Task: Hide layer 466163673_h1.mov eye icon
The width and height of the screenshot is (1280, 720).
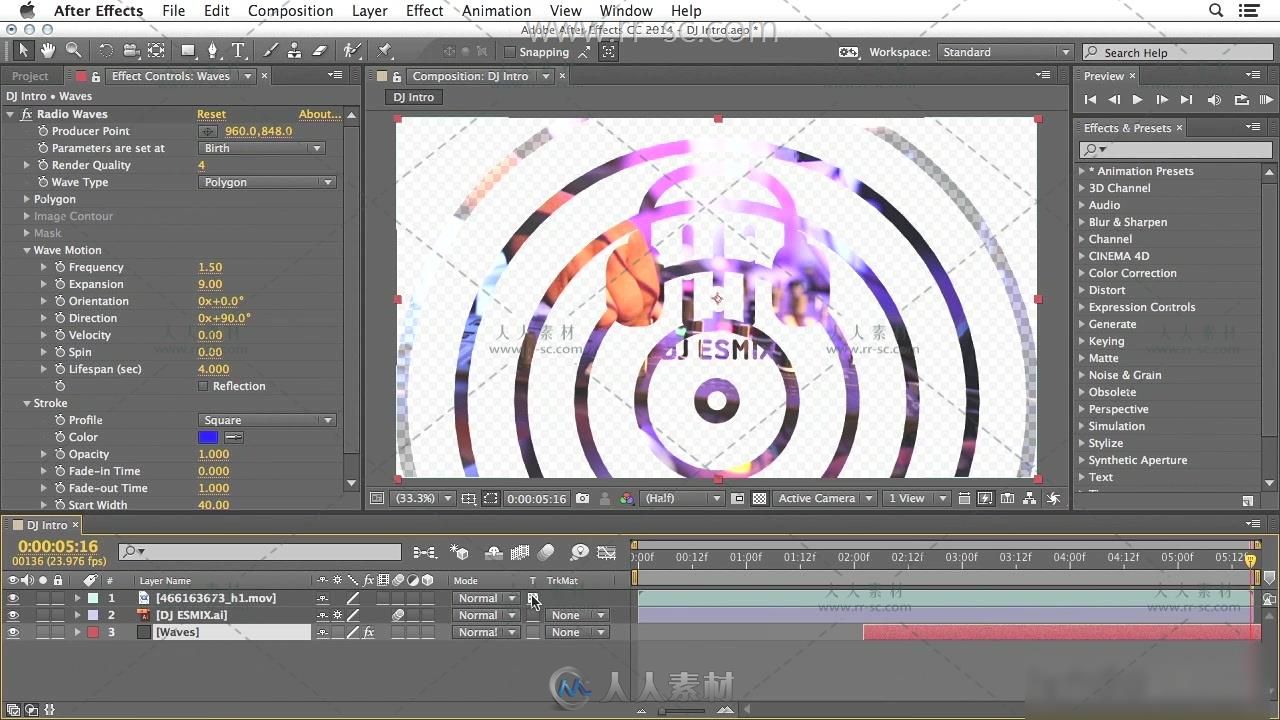Action: point(13,598)
